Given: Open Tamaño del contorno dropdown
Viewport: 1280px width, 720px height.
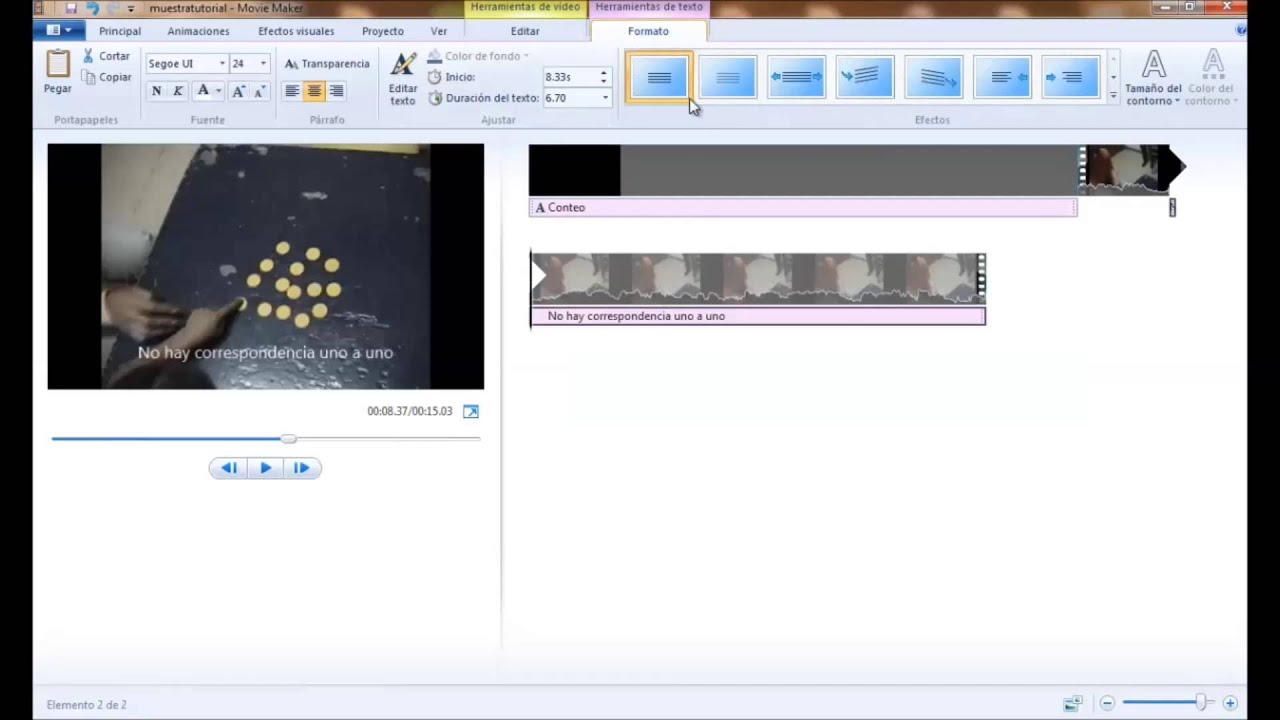Looking at the screenshot, I should (1153, 78).
